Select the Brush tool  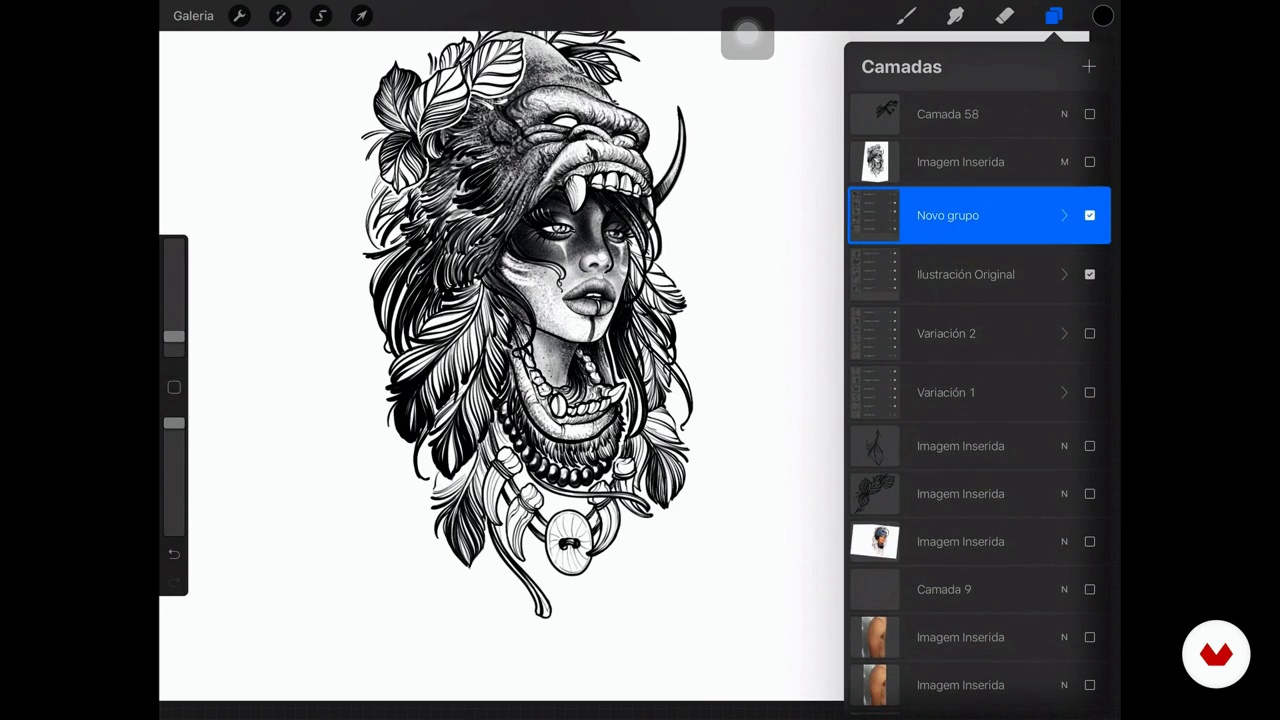pos(906,16)
